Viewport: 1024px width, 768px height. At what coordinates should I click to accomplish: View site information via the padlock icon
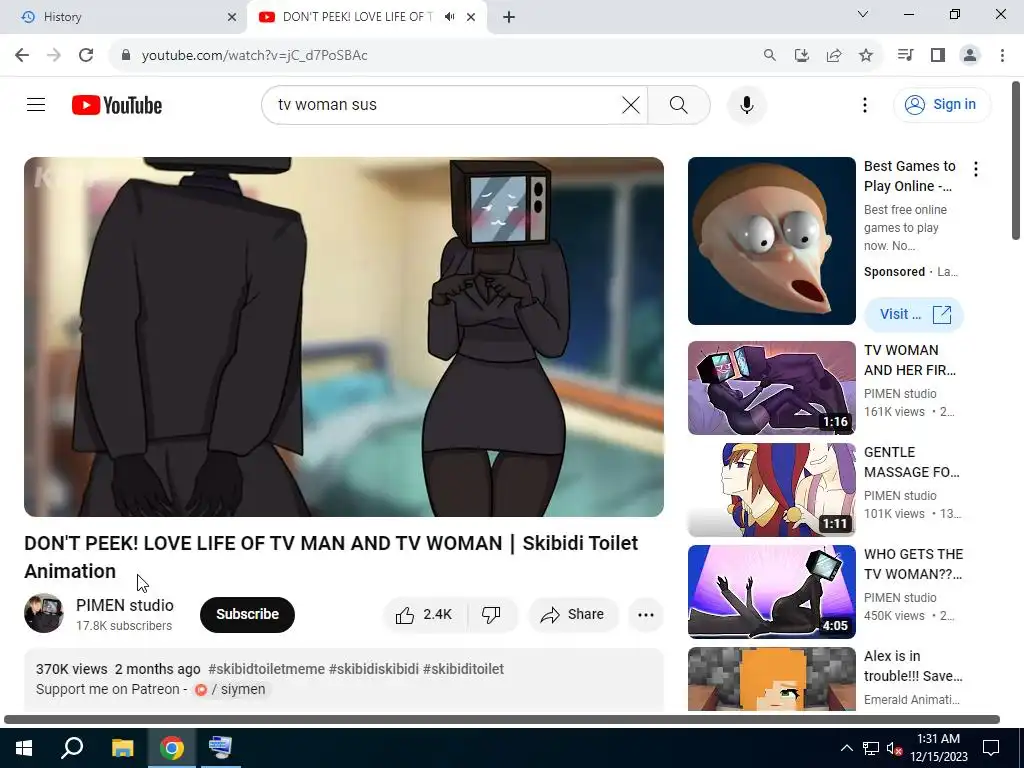tap(126, 55)
